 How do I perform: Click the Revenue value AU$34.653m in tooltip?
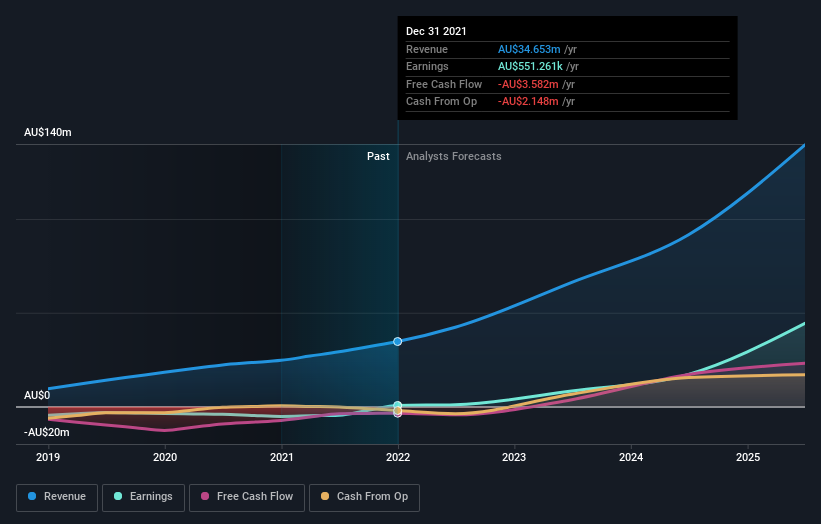pyautogui.click(x=529, y=49)
